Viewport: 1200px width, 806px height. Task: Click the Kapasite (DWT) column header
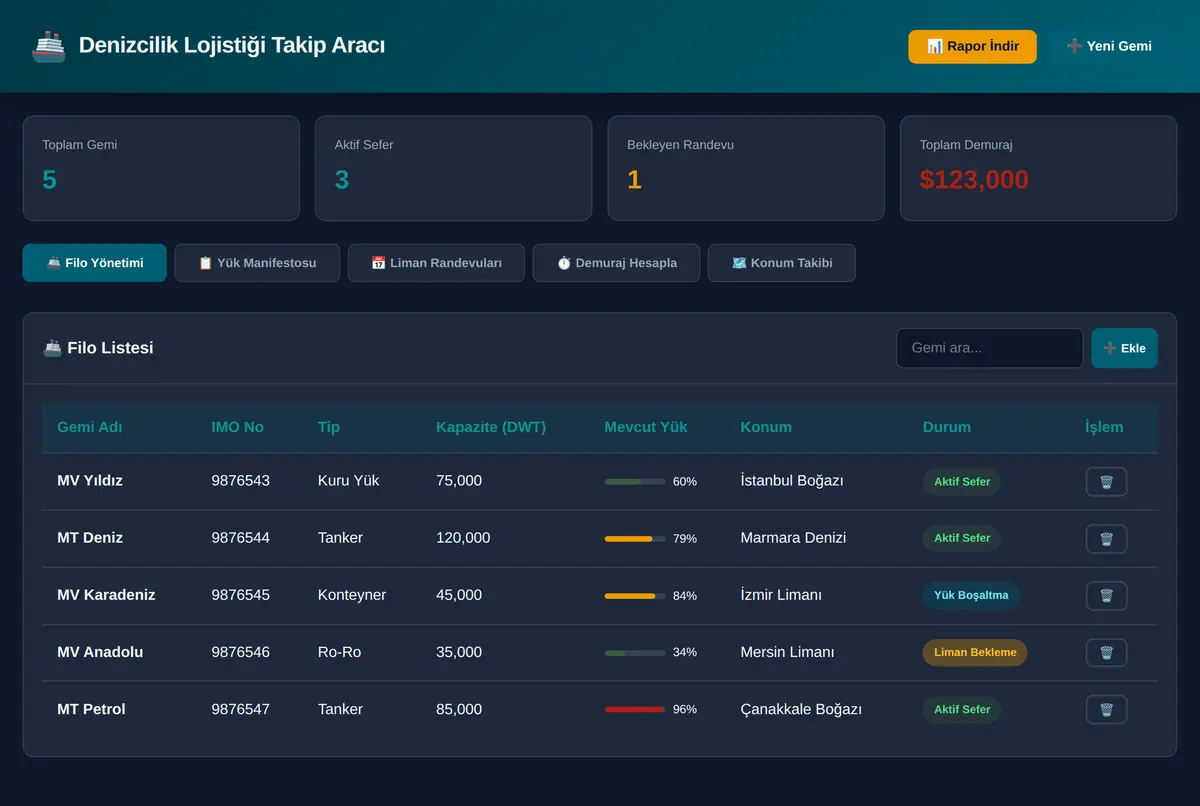click(491, 427)
